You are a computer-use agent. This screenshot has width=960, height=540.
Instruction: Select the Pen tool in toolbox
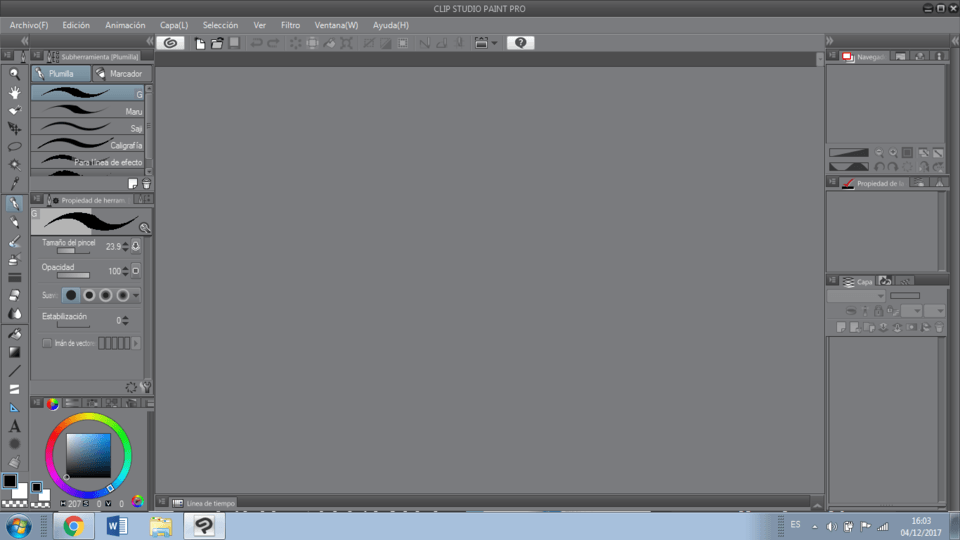click(14, 203)
